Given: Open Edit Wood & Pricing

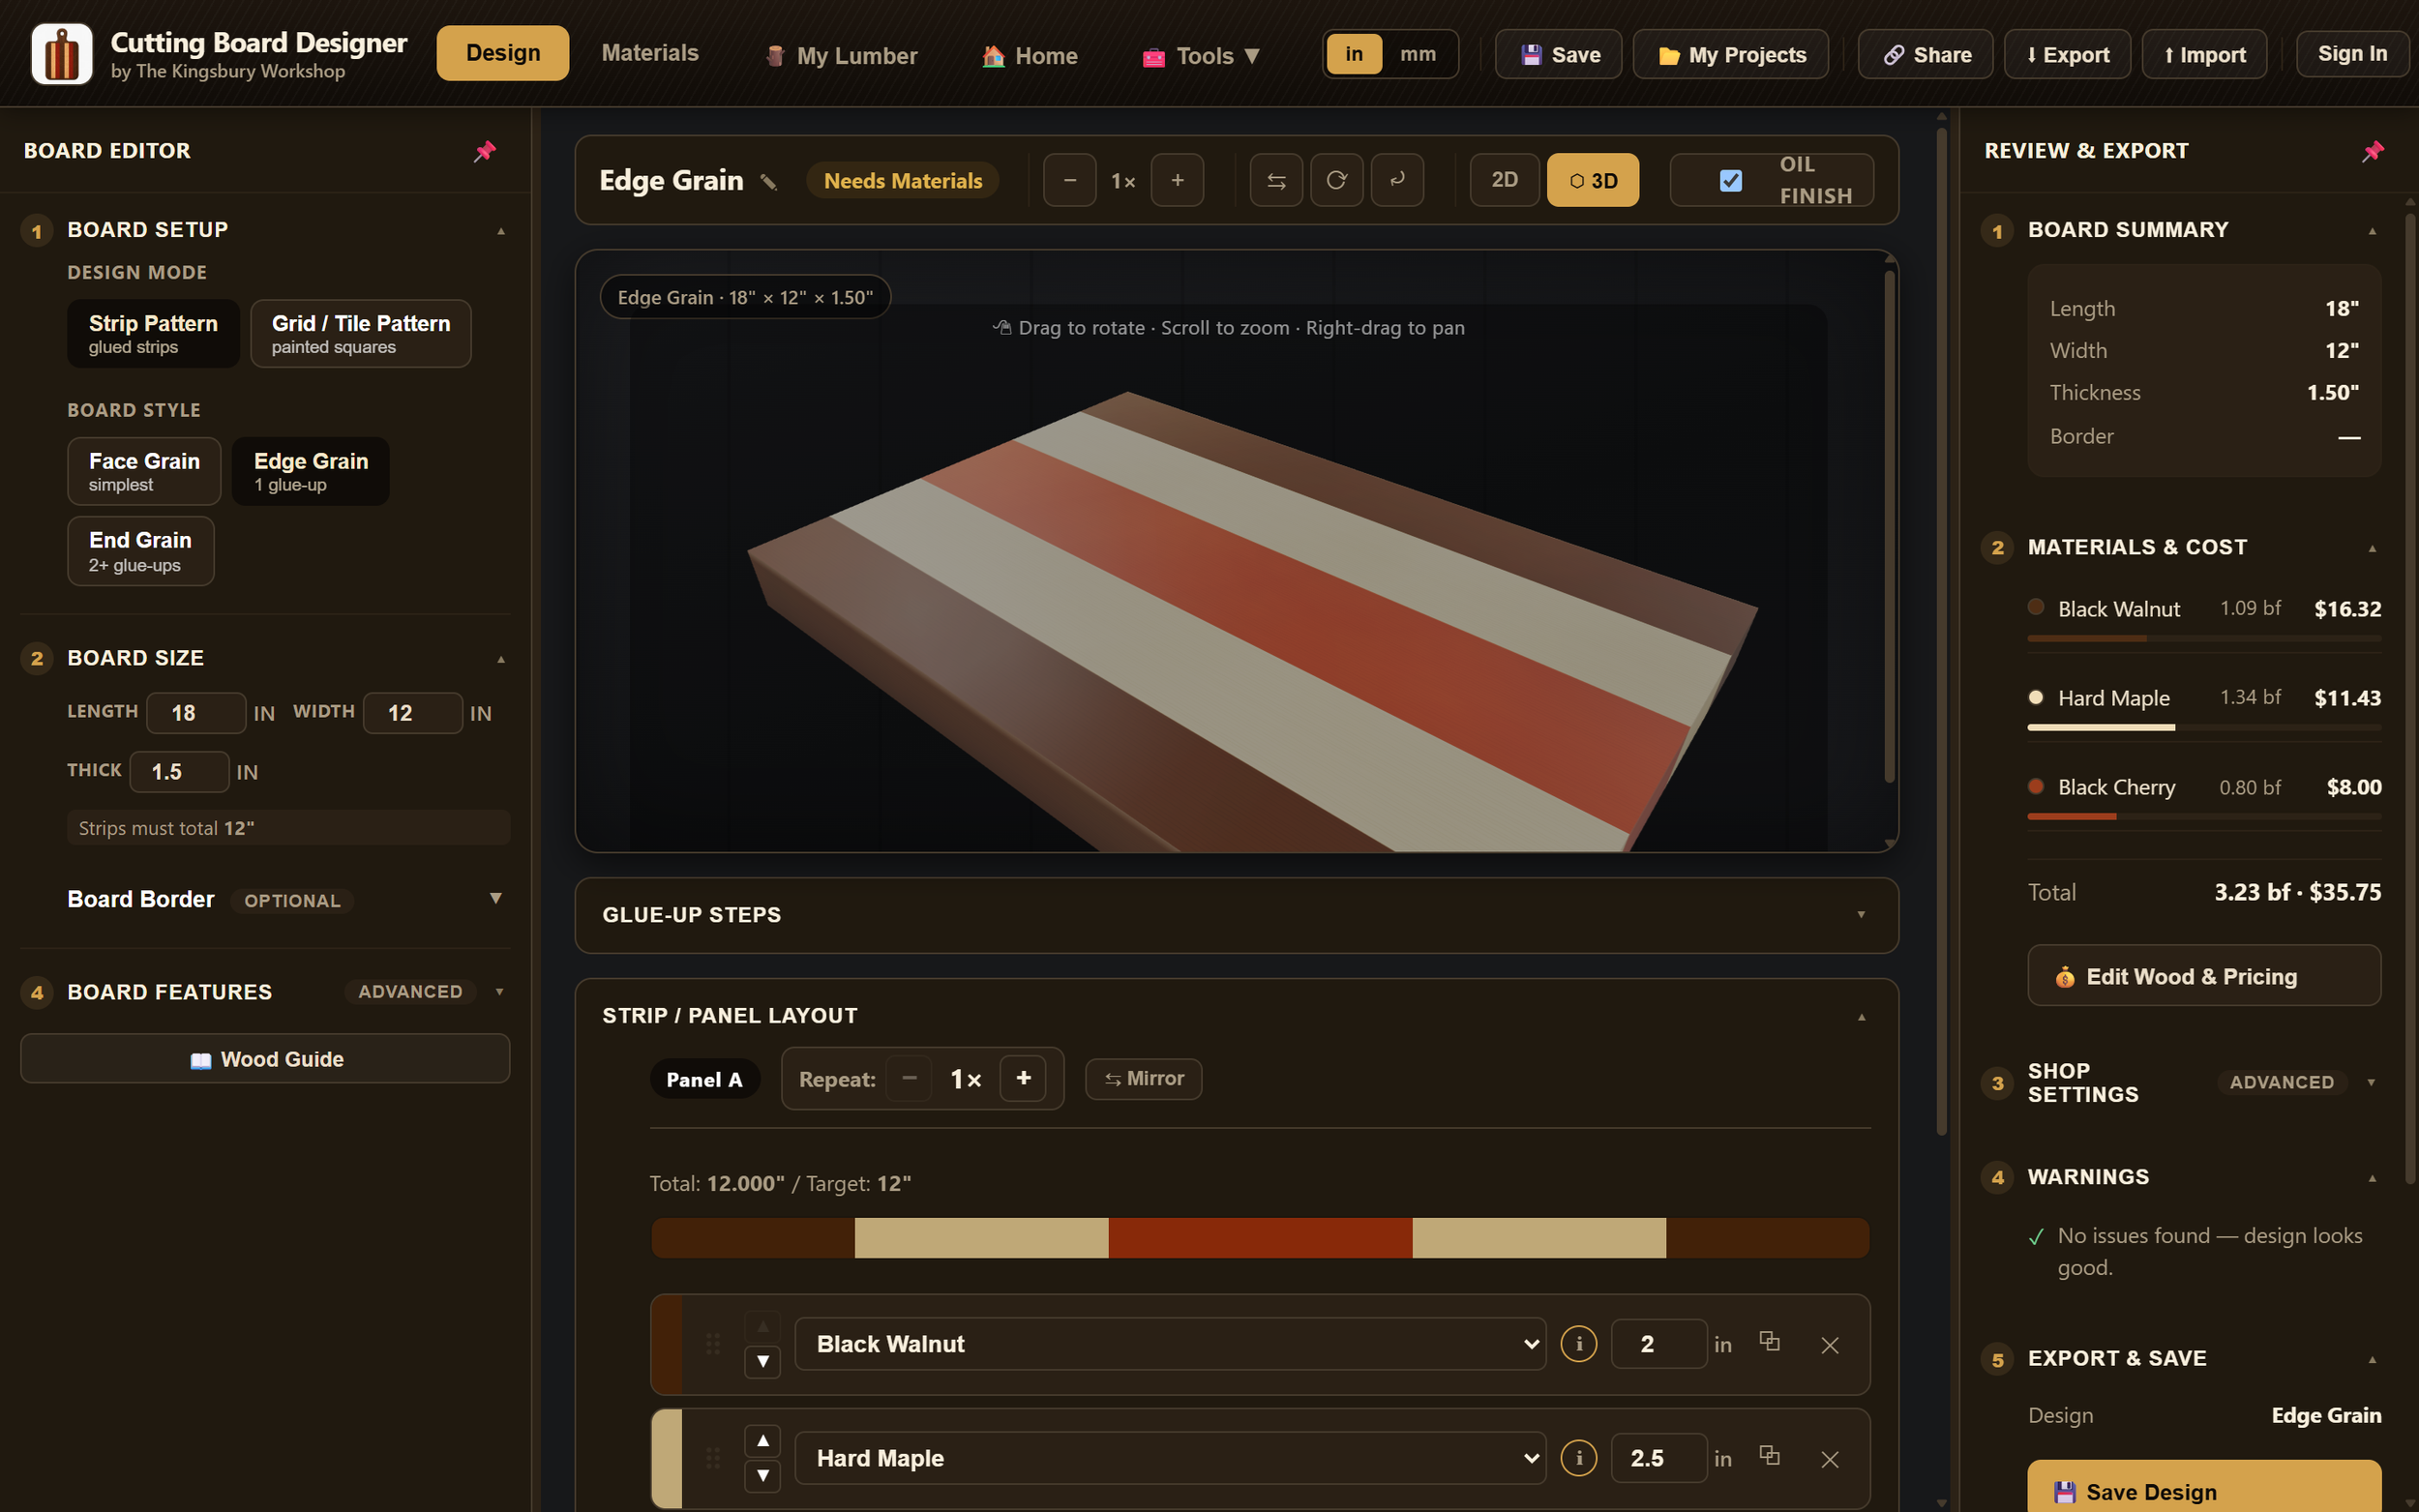Looking at the screenshot, I should tap(2203, 975).
